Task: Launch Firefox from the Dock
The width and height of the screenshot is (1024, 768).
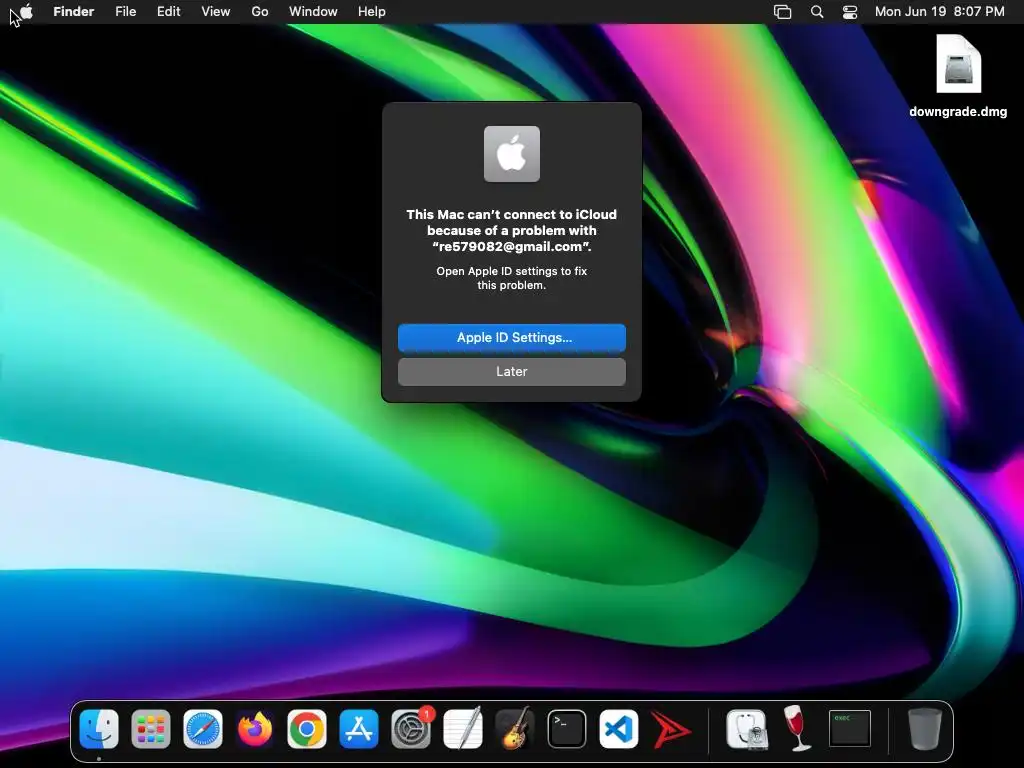Action: (255, 729)
